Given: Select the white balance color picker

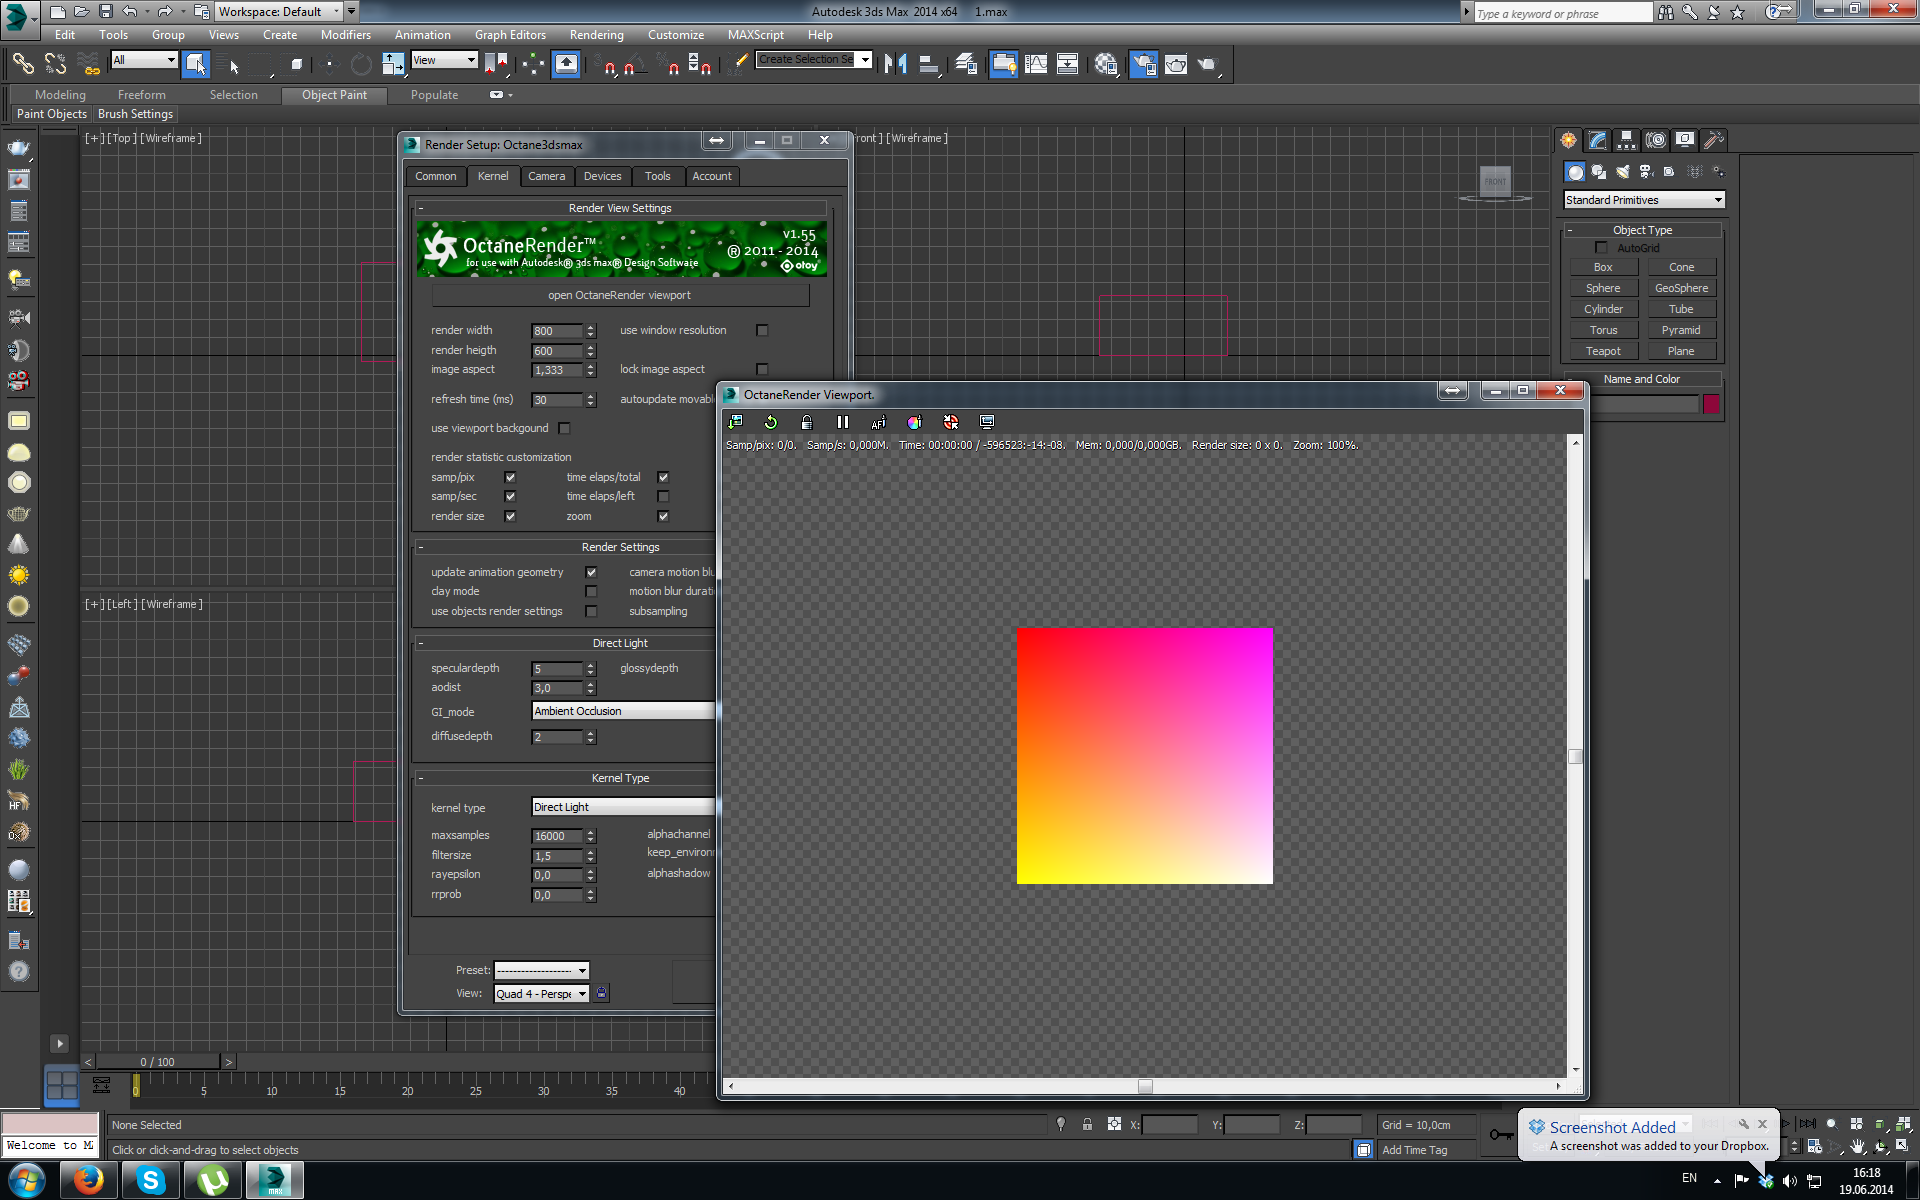Looking at the screenshot, I should (914, 422).
